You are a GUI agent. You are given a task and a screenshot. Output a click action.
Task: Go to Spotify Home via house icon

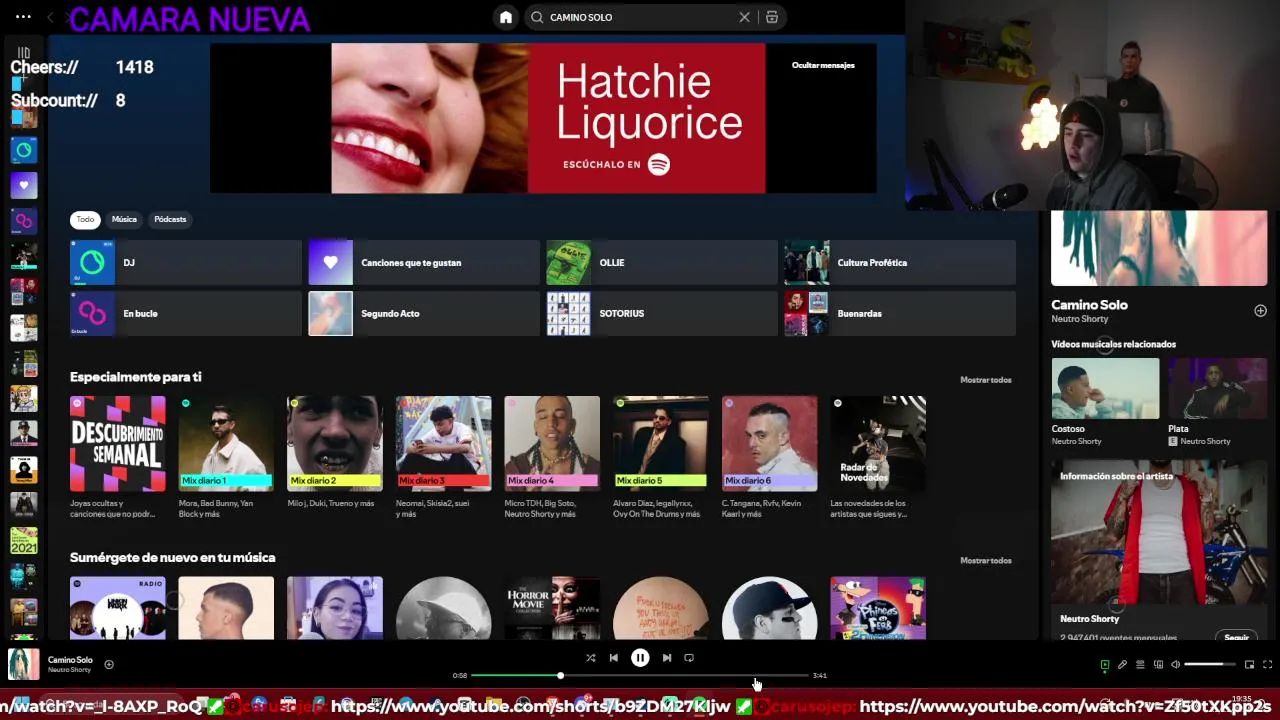[506, 17]
